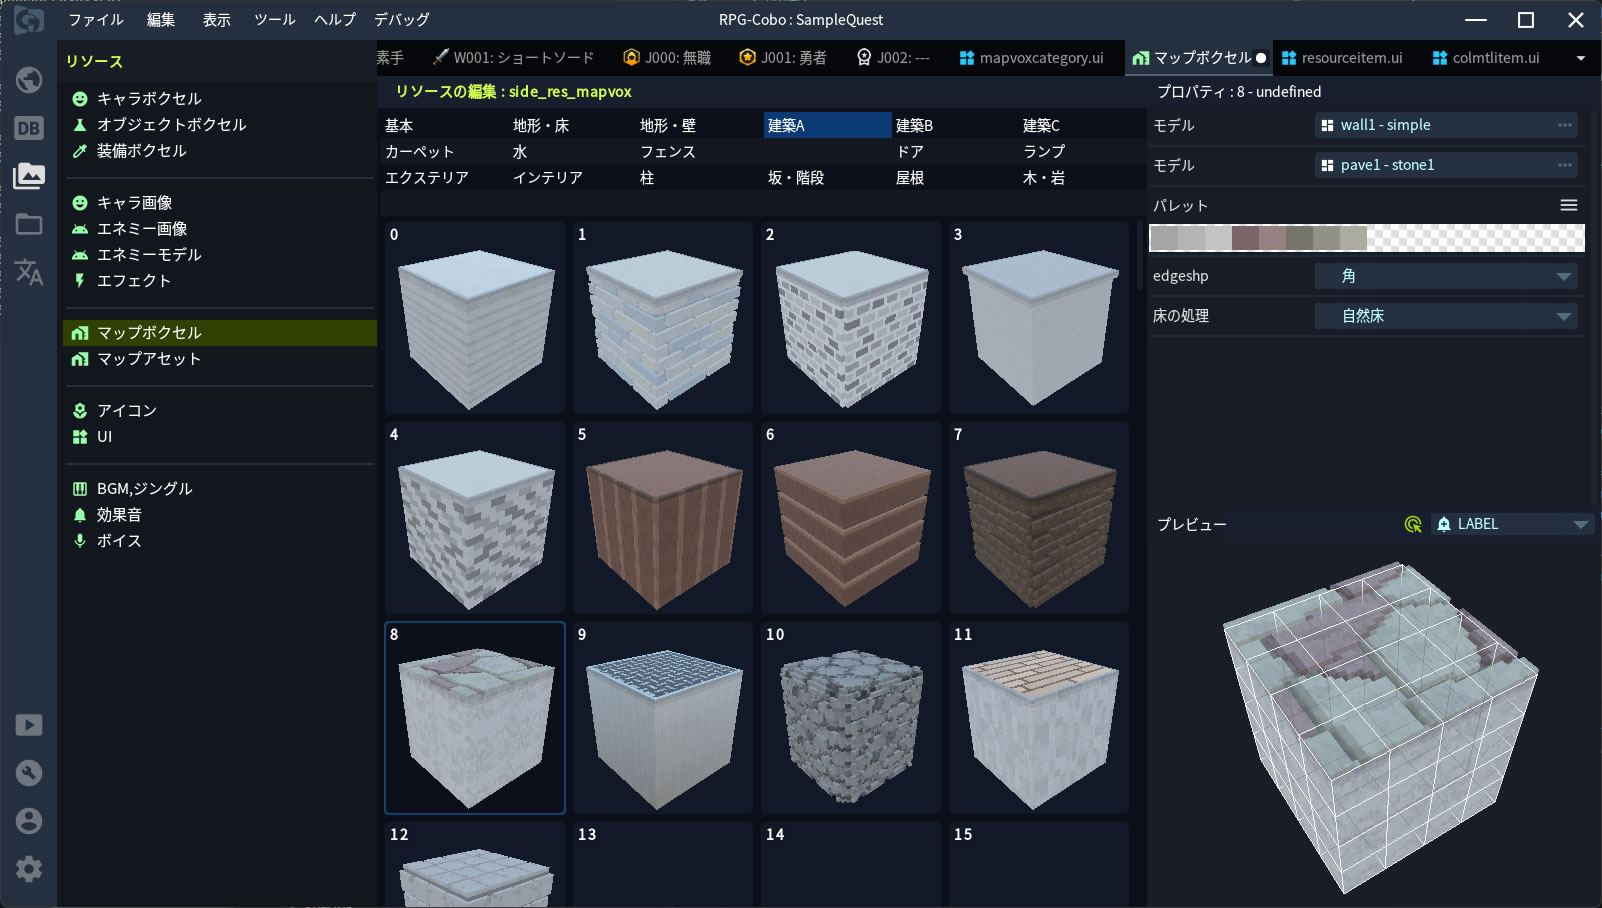Open the settings gear in sidebar
Screen dimensions: 1602x908
29,869
